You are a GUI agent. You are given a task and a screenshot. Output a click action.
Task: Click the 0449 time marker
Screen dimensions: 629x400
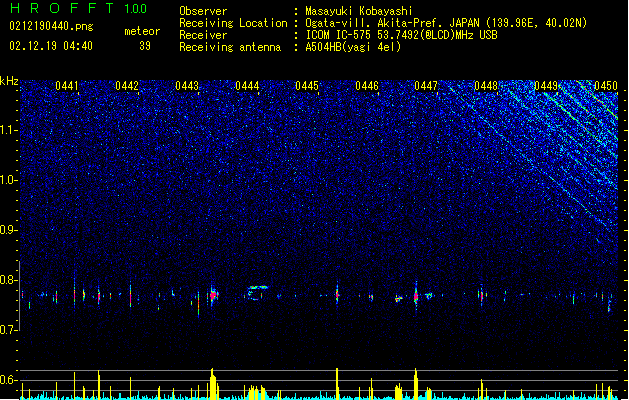[546, 86]
